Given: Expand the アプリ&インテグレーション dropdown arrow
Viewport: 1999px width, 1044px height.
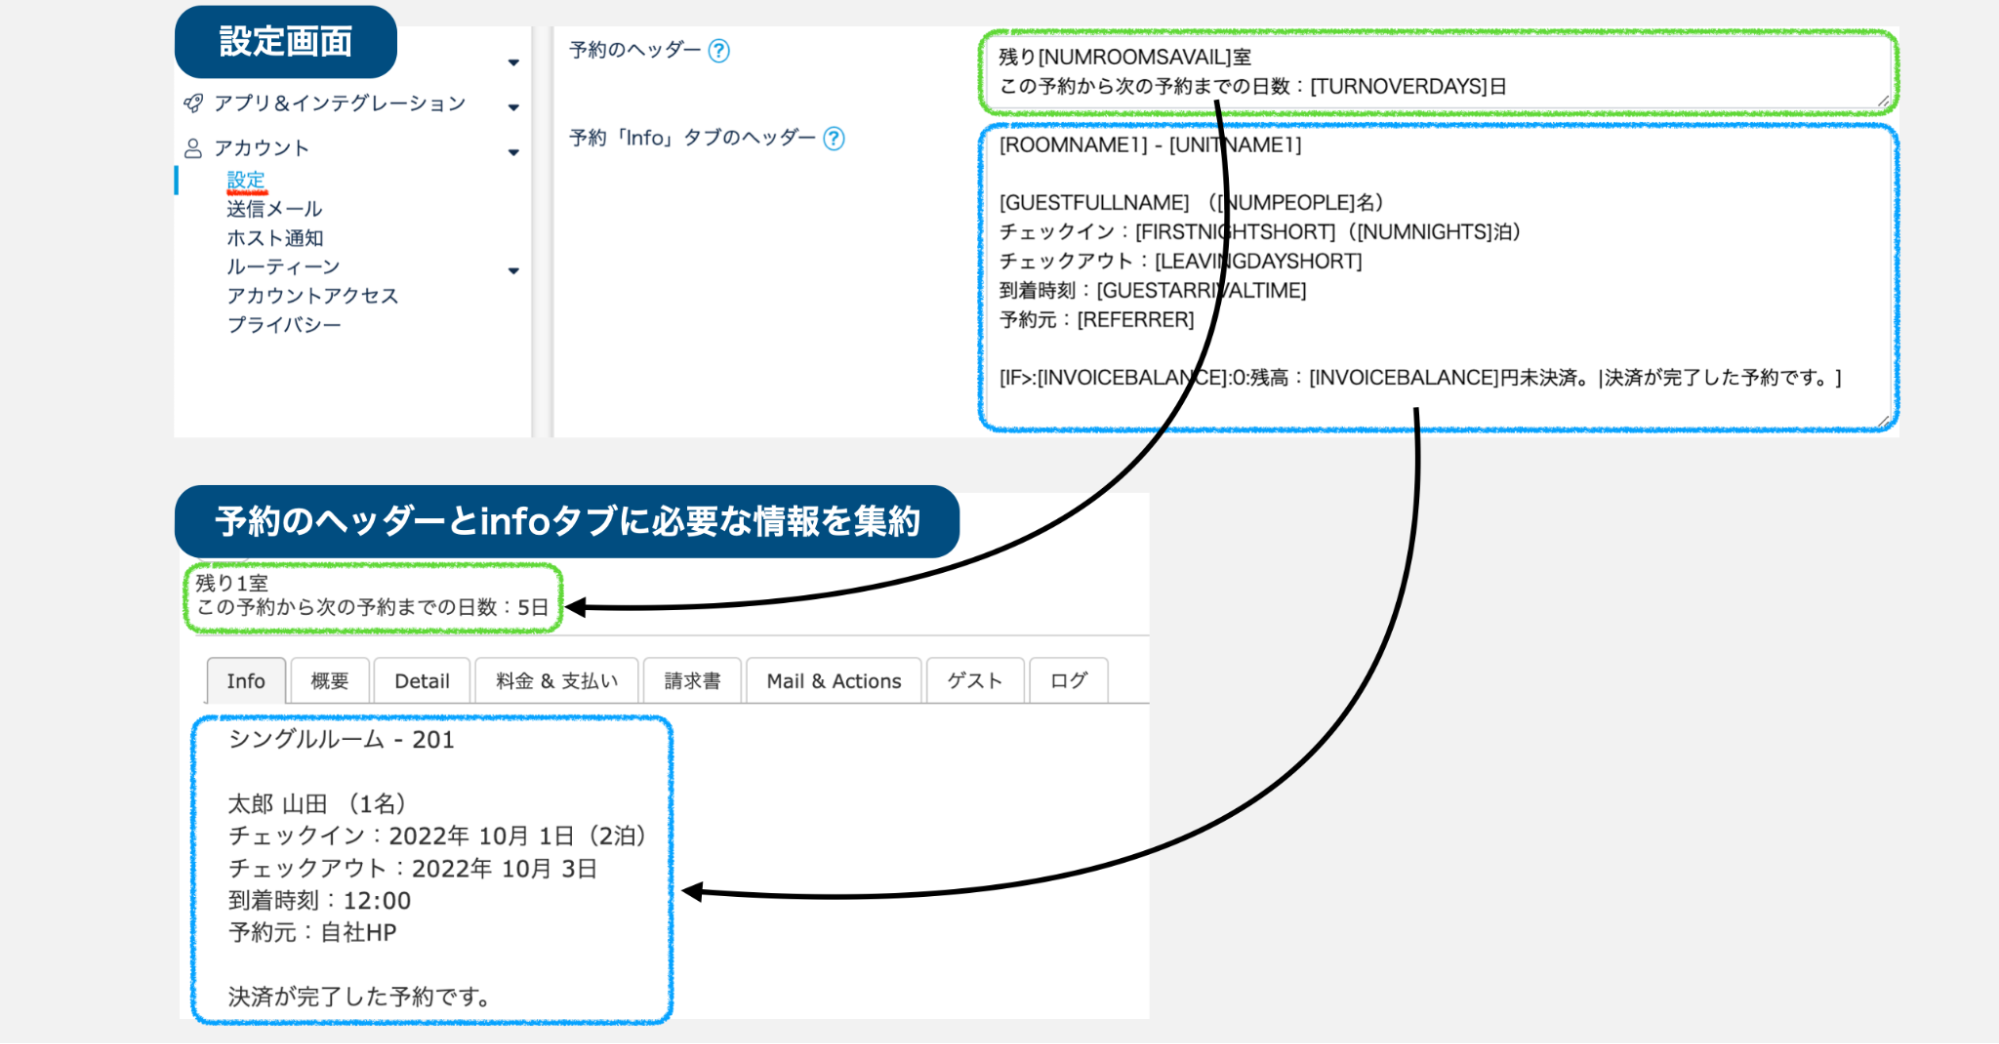Looking at the screenshot, I should [513, 107].
